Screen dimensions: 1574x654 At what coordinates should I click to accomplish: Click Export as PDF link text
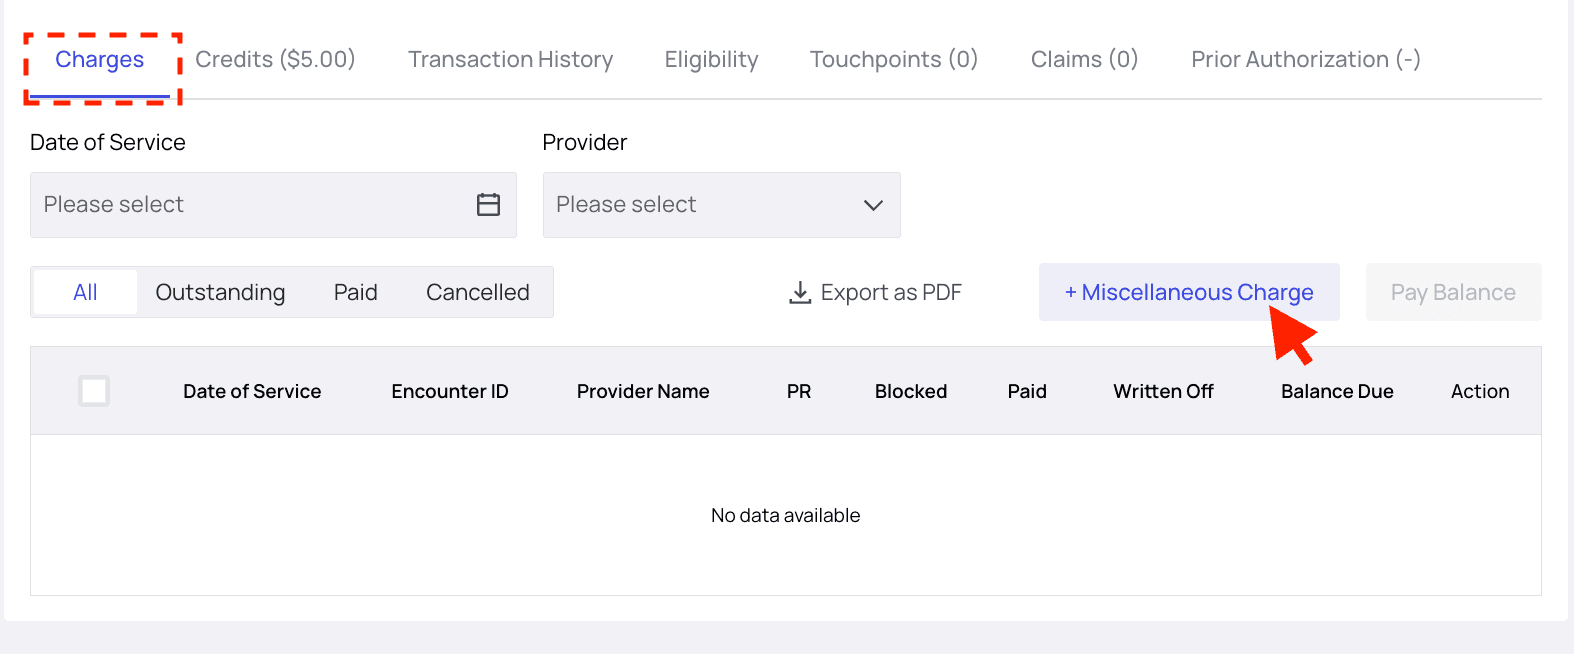click(890, 293)
